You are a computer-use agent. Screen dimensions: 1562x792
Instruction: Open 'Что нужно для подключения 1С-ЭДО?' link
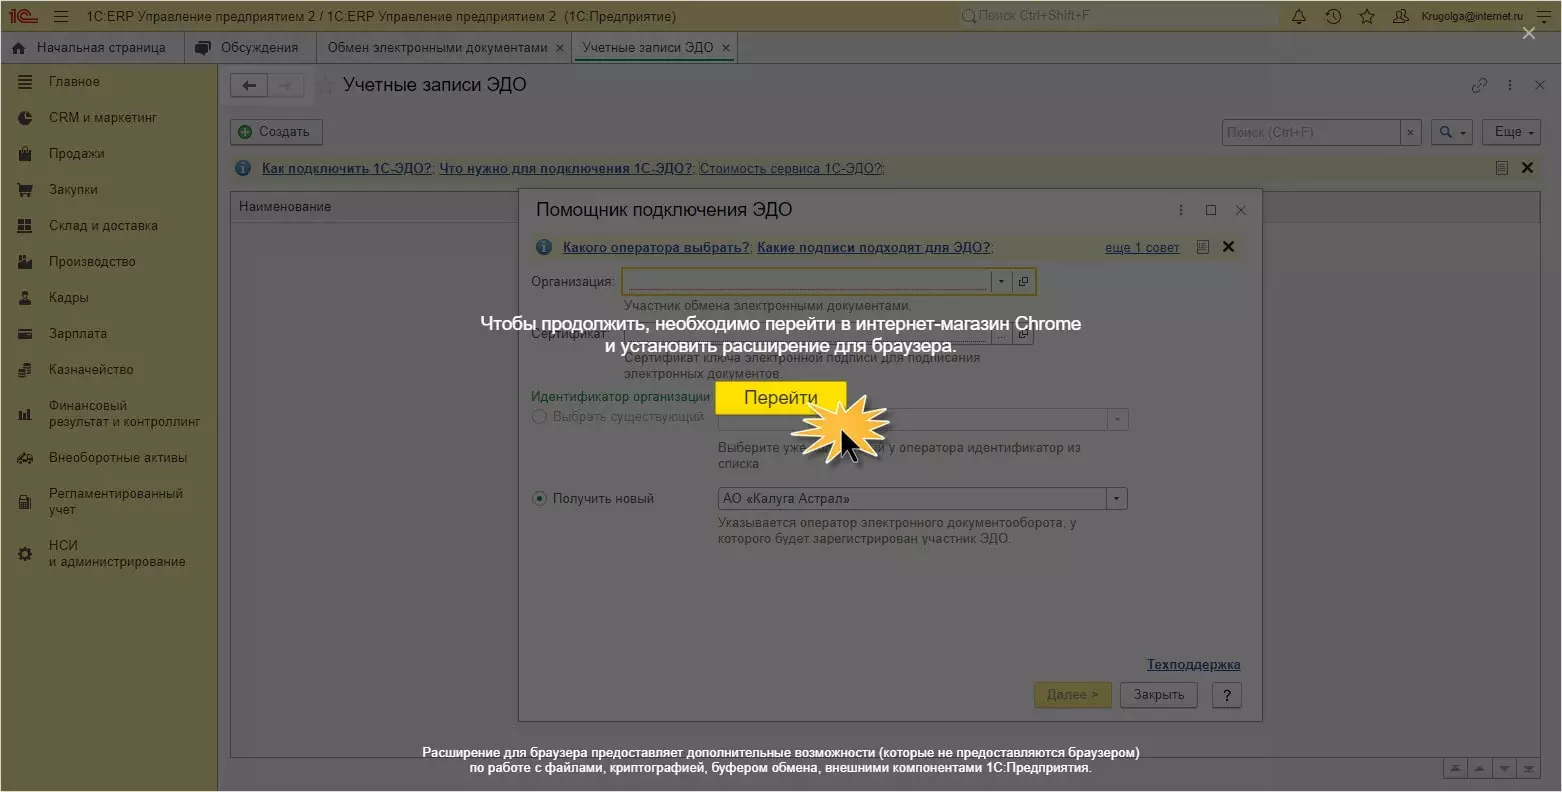coord(566,169)
